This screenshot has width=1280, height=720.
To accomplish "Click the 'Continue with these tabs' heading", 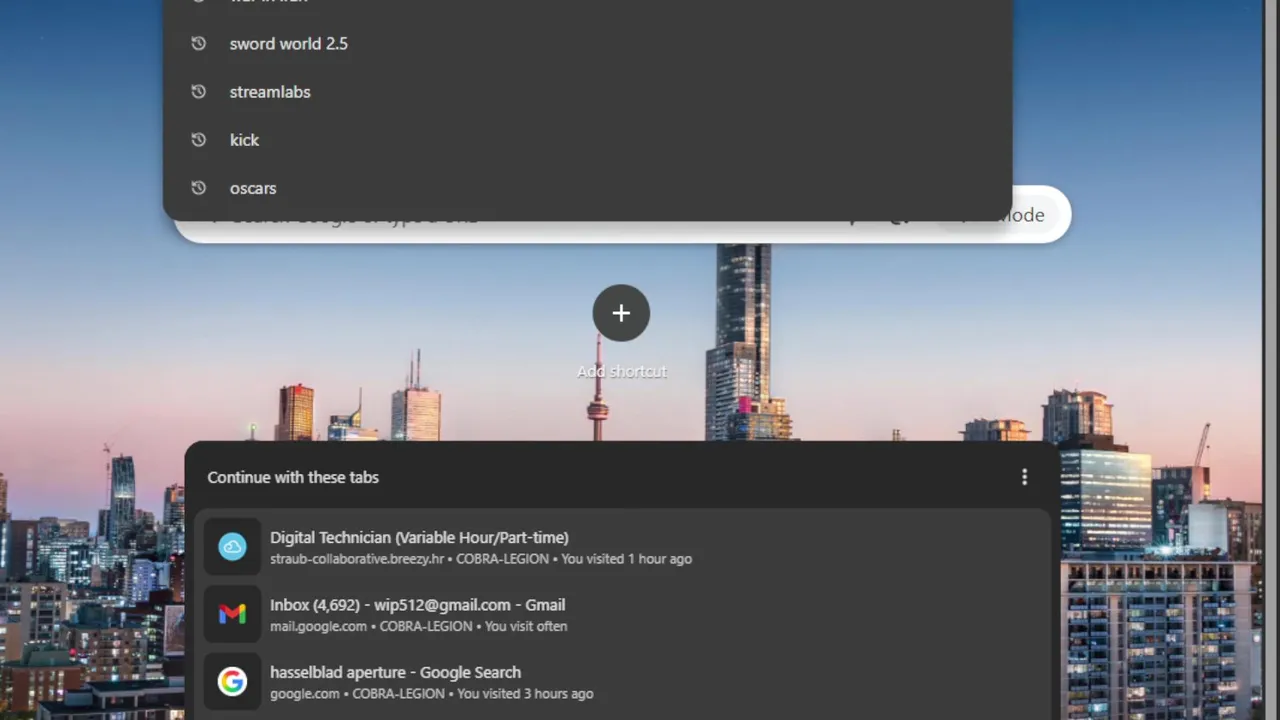I will tap(293, 477).
